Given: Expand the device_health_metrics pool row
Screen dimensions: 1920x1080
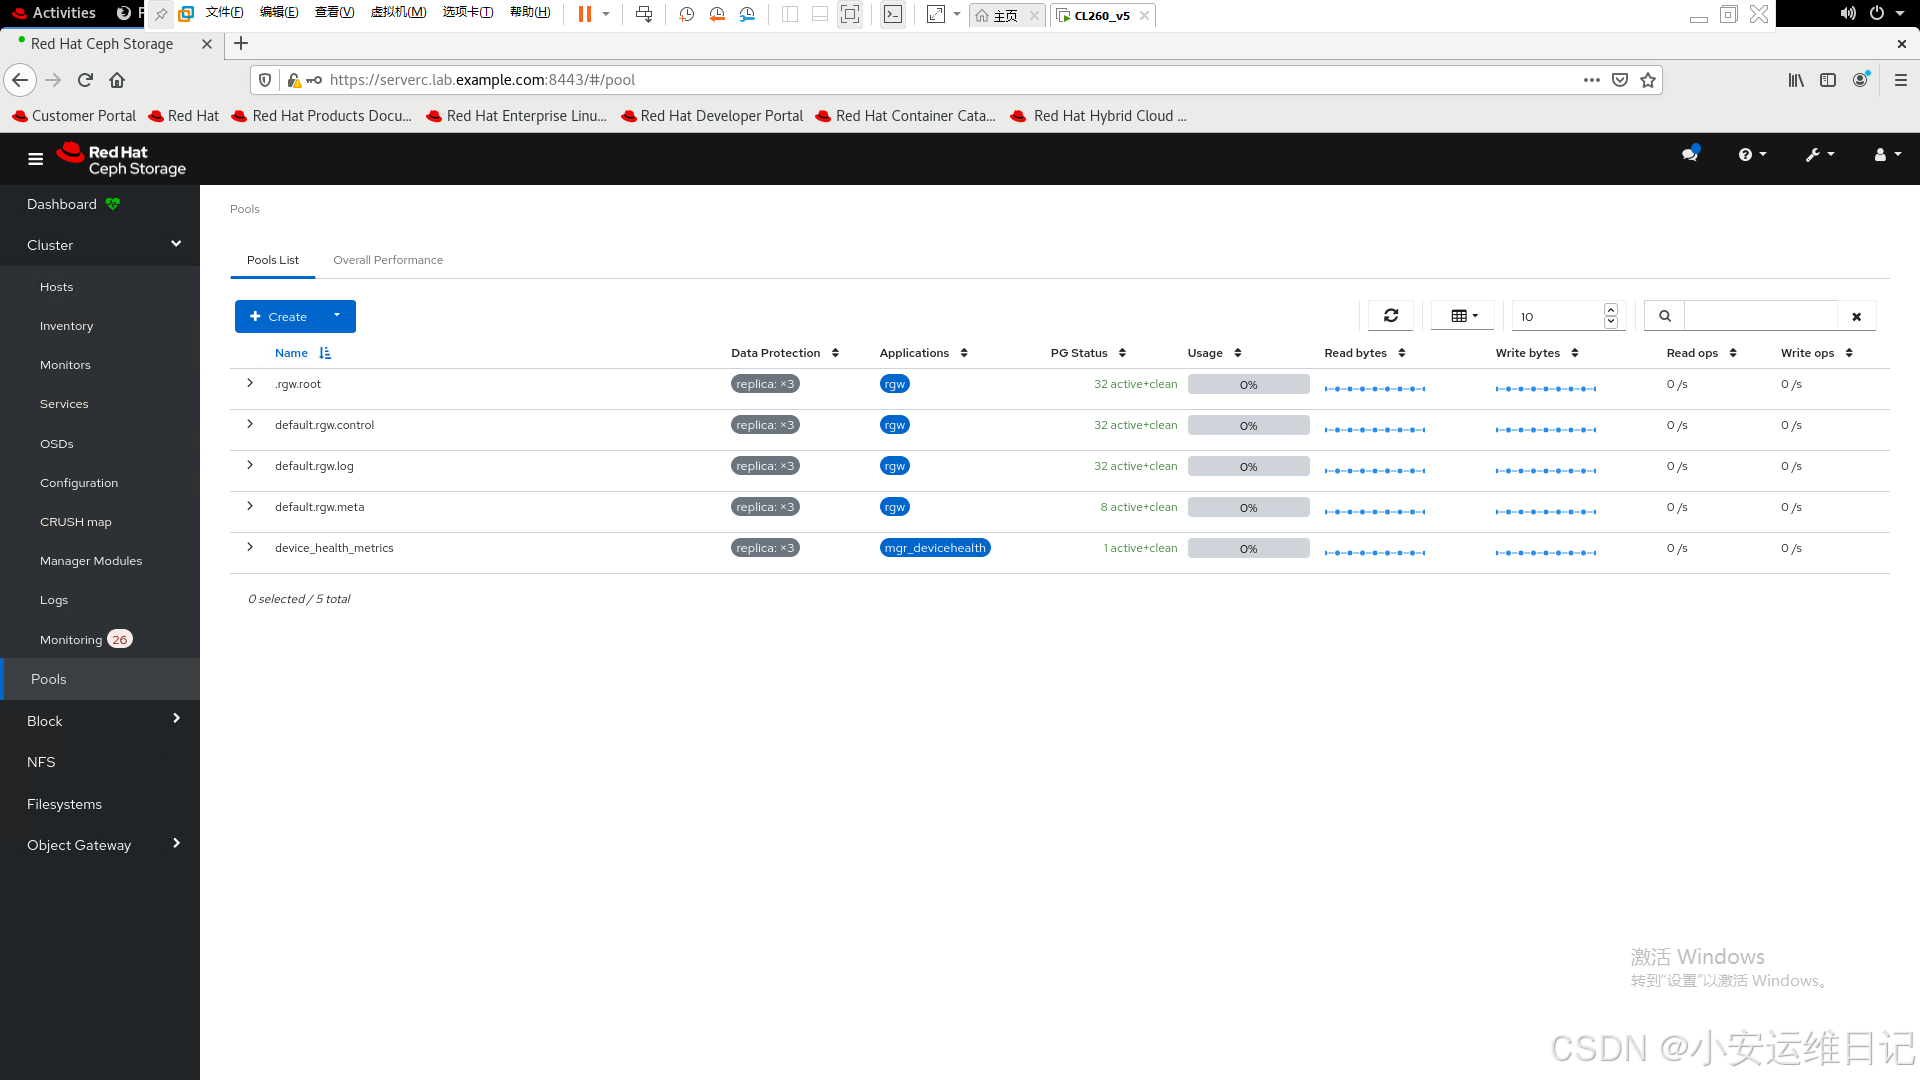Looking at the screenshot, I should coord(250,548).
